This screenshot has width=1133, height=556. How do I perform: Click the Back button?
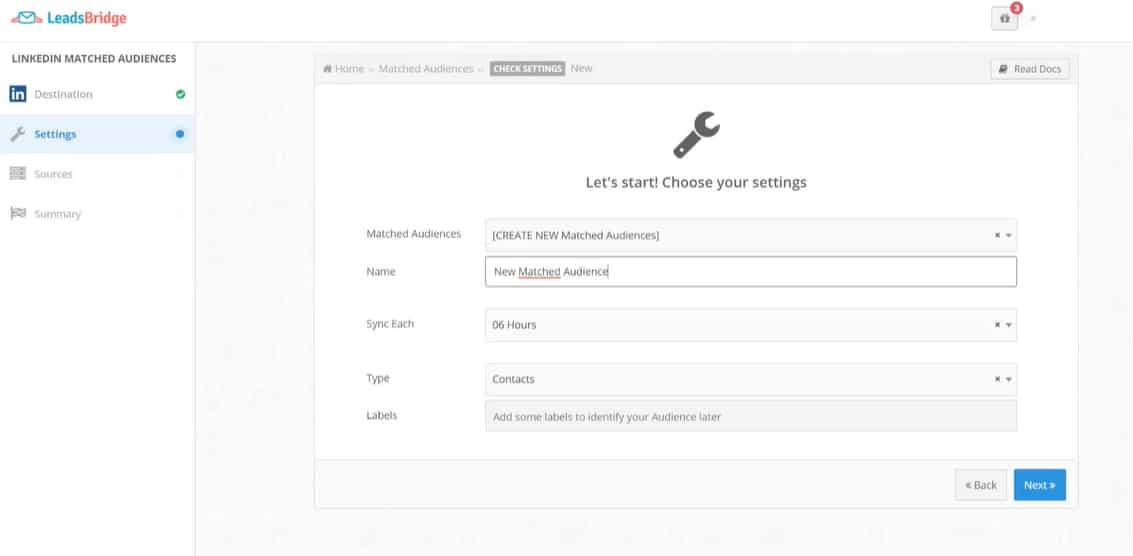981,485
